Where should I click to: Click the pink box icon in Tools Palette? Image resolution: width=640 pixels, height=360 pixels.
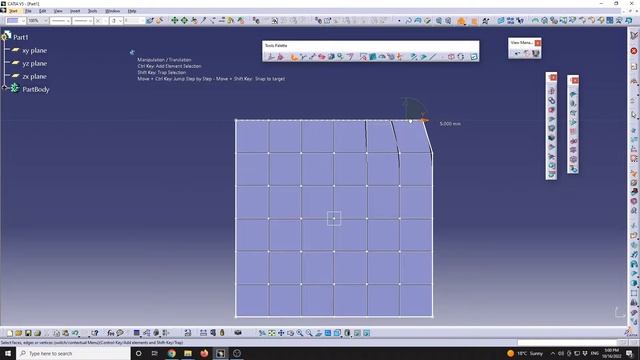point(451,57)
